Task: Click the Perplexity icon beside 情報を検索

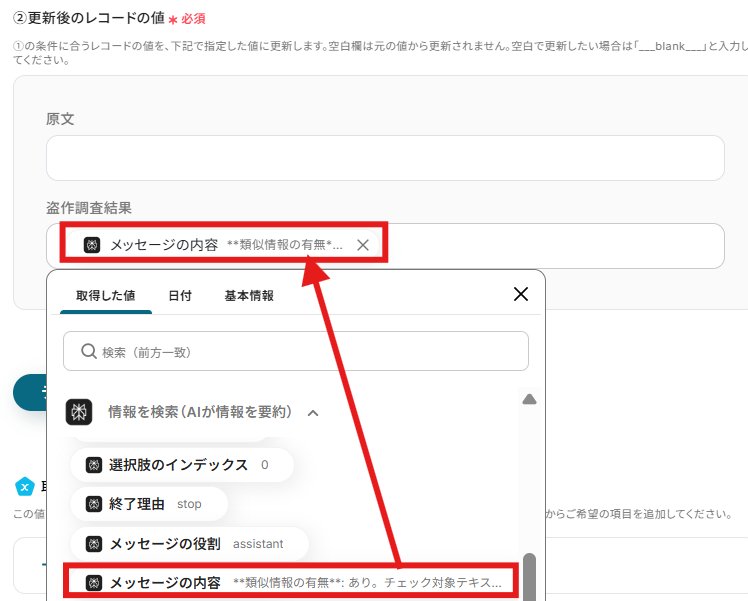Action: pyautogui.click(x=79, y=412)
